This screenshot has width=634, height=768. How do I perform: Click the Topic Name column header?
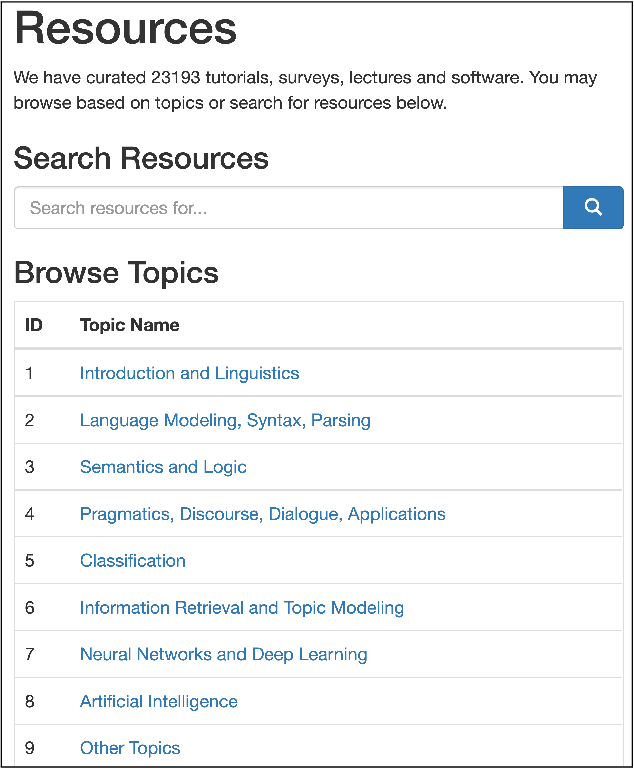130,325
